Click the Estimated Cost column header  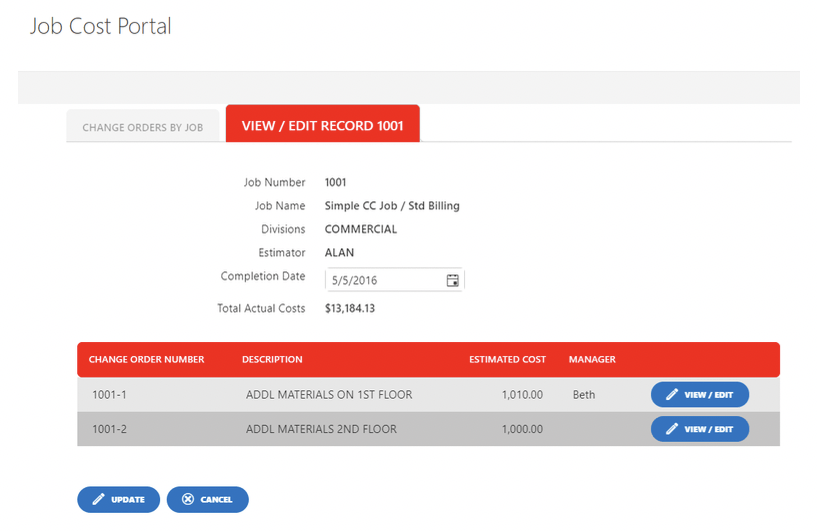[507, 360]
